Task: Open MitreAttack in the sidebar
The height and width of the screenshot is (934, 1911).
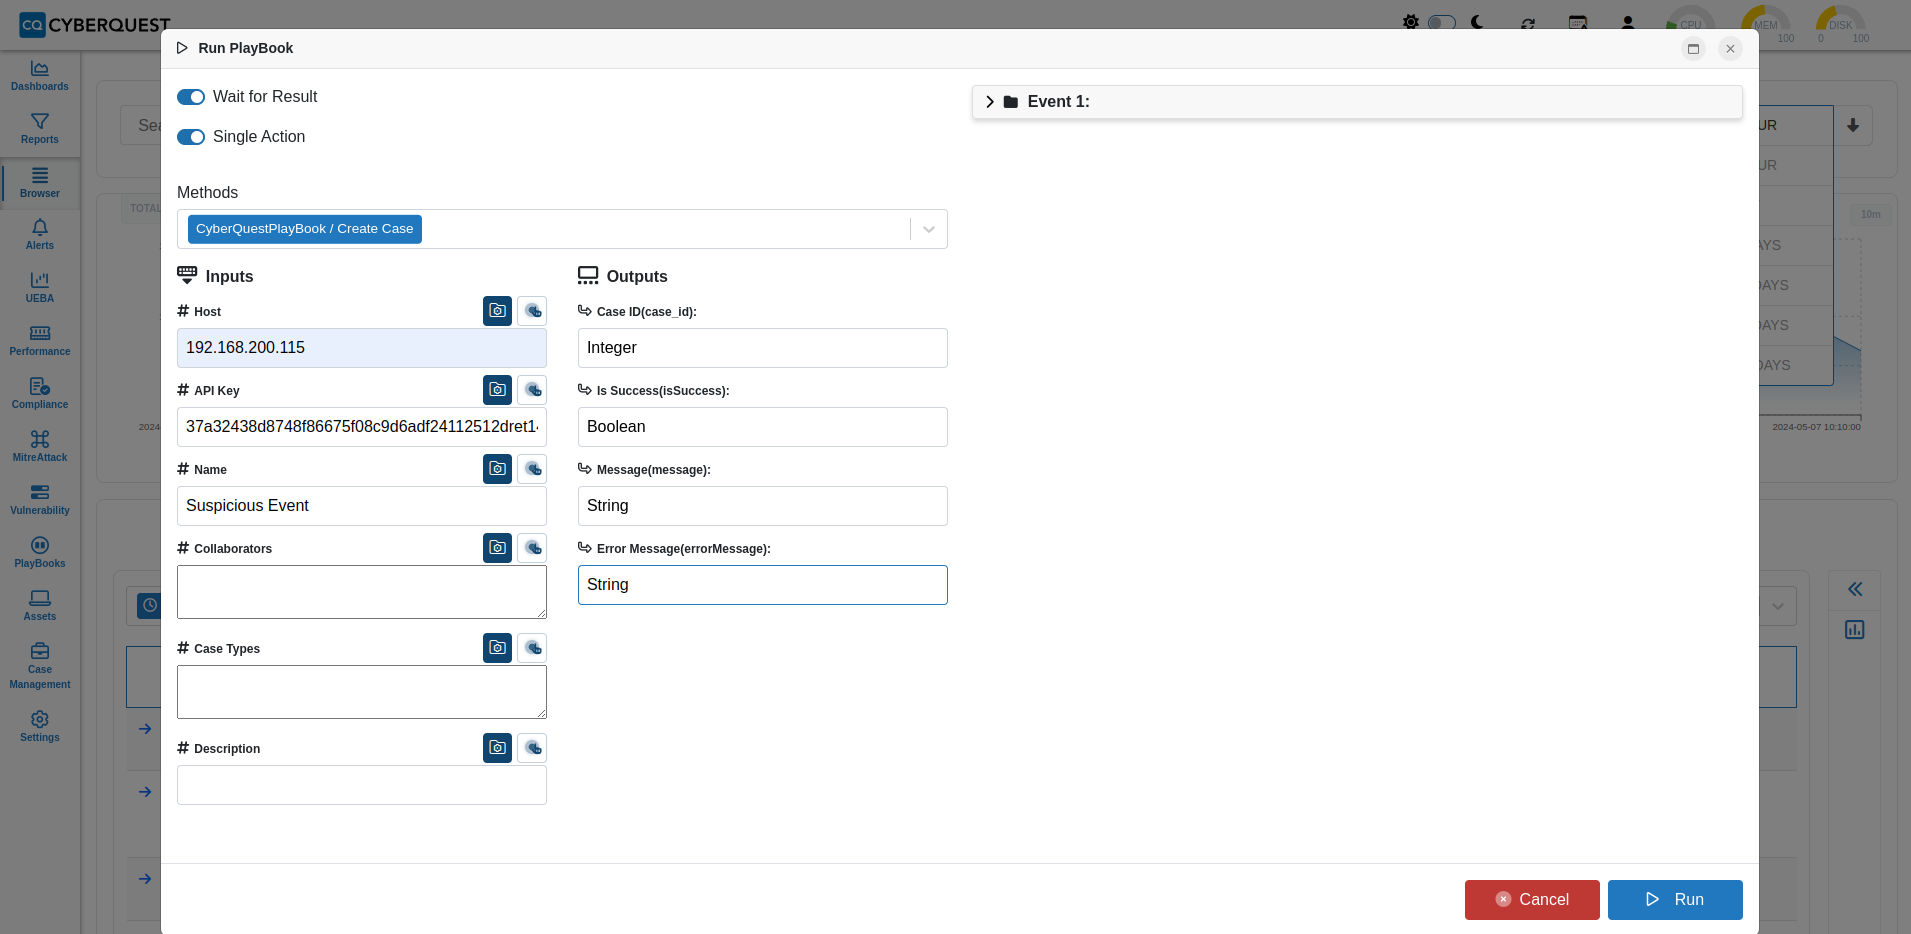Action: (x=40, y=447)
